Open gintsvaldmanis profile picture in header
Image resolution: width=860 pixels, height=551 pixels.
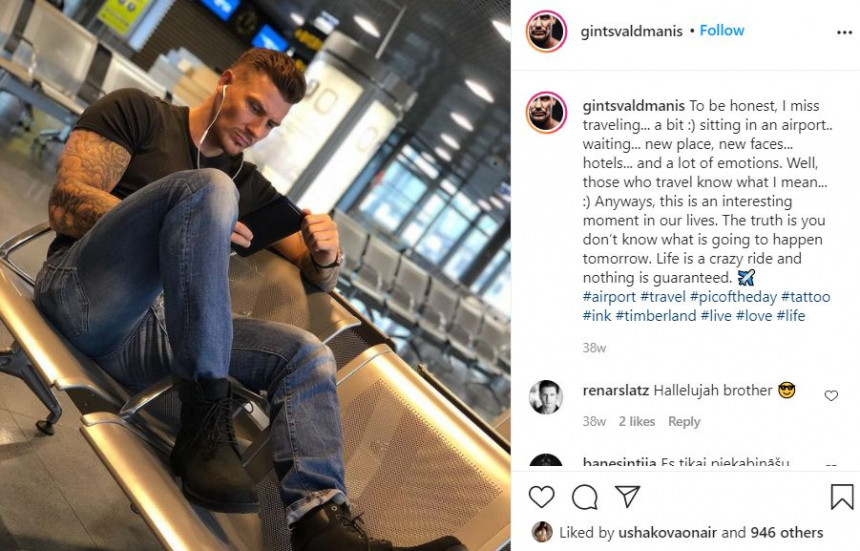coord(546,31)
